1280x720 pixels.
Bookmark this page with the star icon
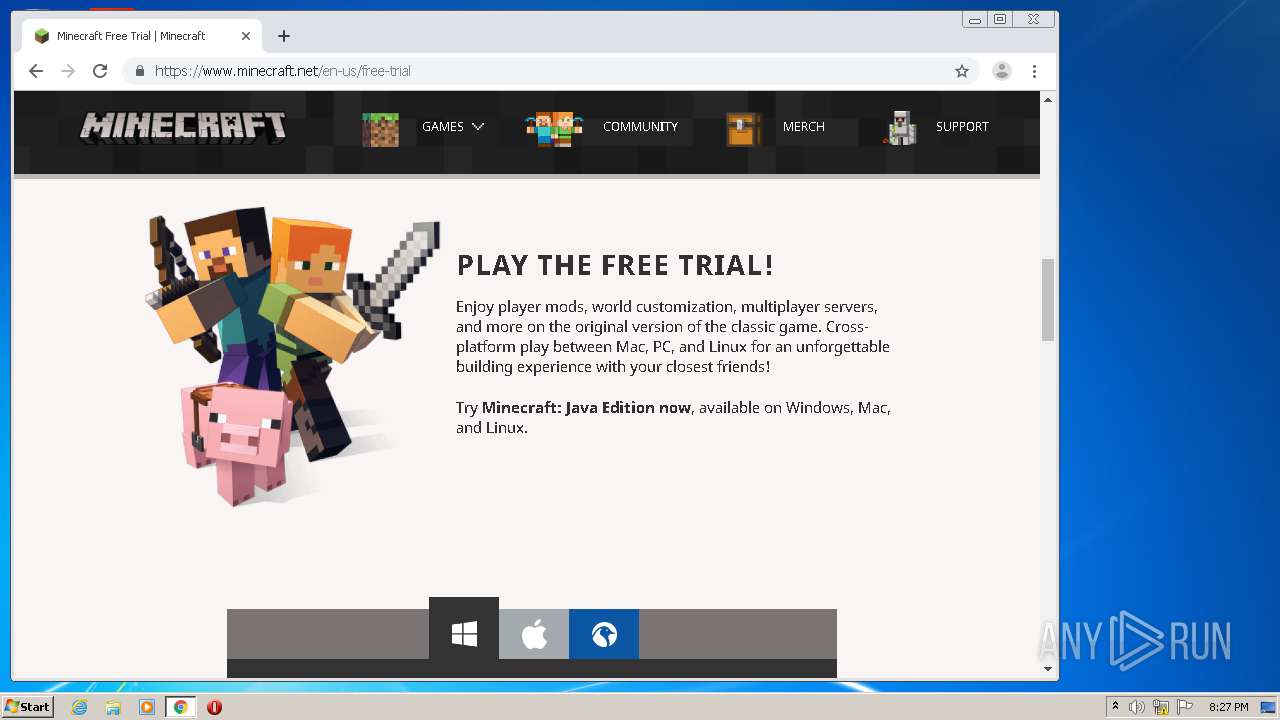click(962, 71)
